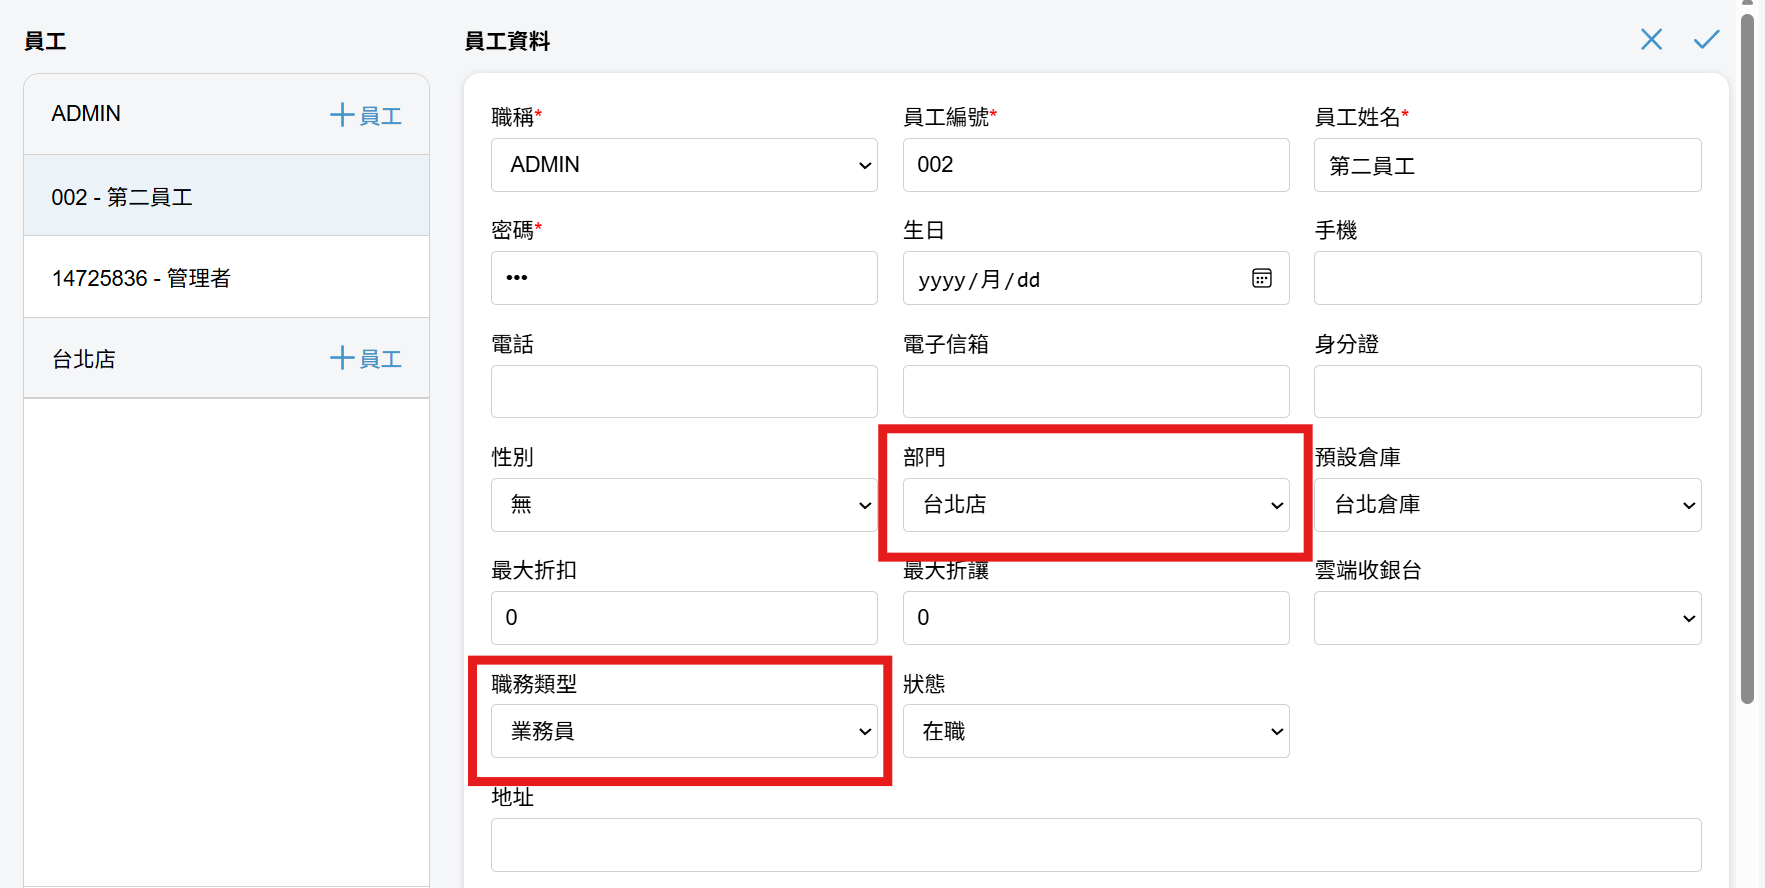Open the 職務類型 dropdown showing 業務員
The height and width of the screenshot is (888, 1765).
pos(684,731)
